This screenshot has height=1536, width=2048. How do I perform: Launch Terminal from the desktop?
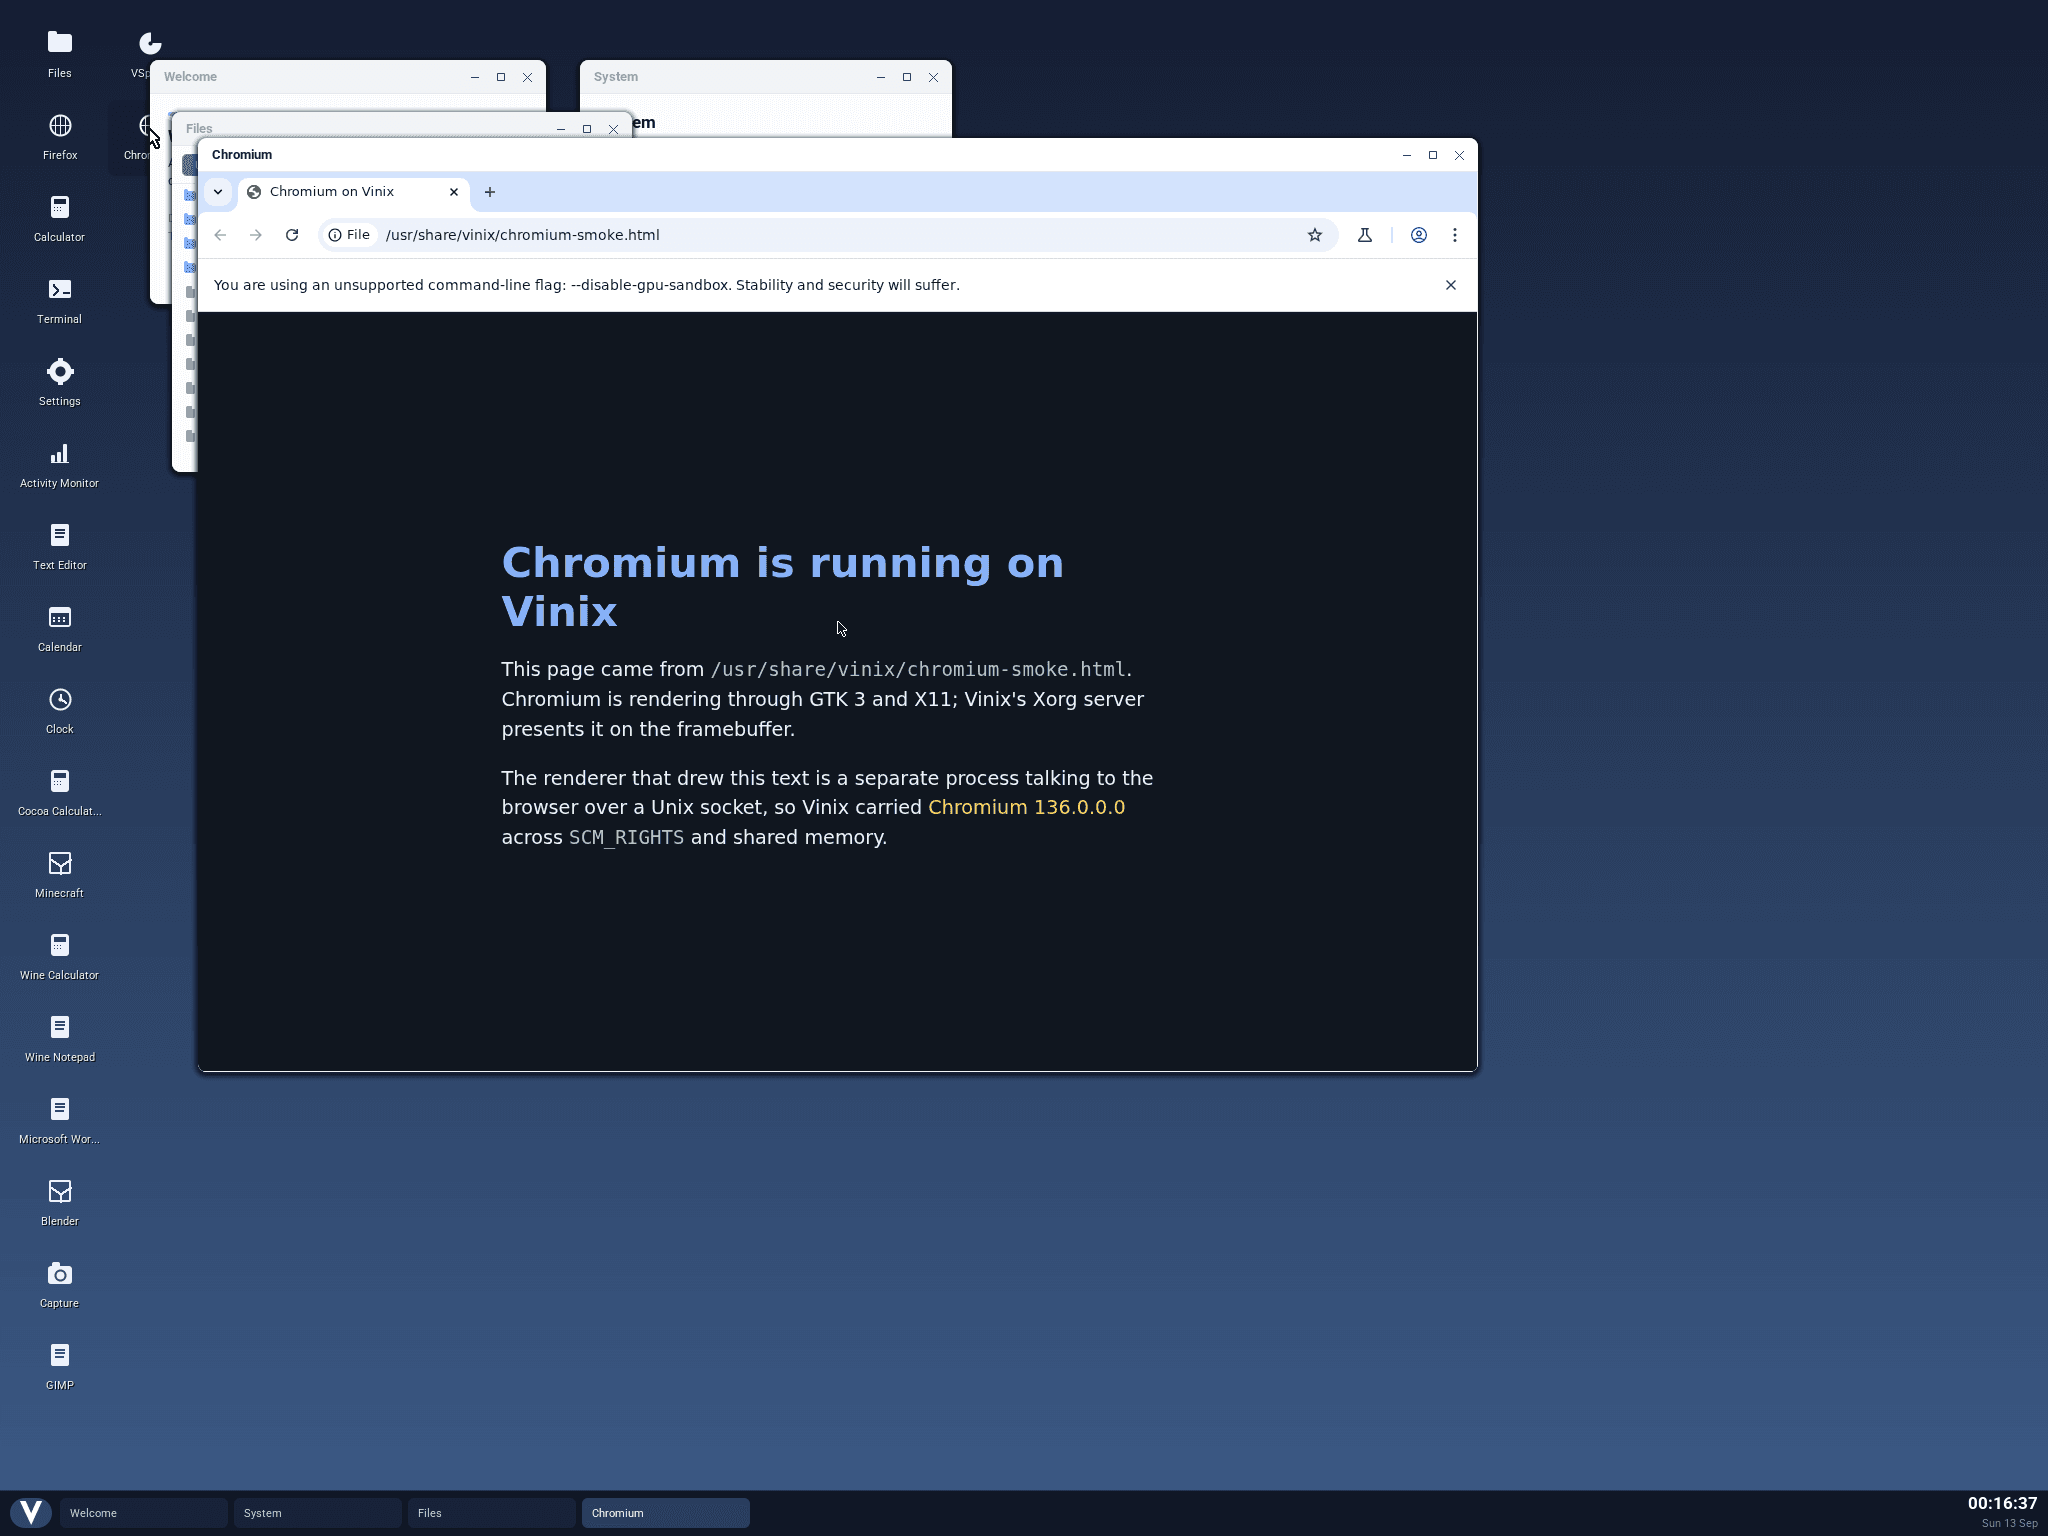(x=60, y=299)
